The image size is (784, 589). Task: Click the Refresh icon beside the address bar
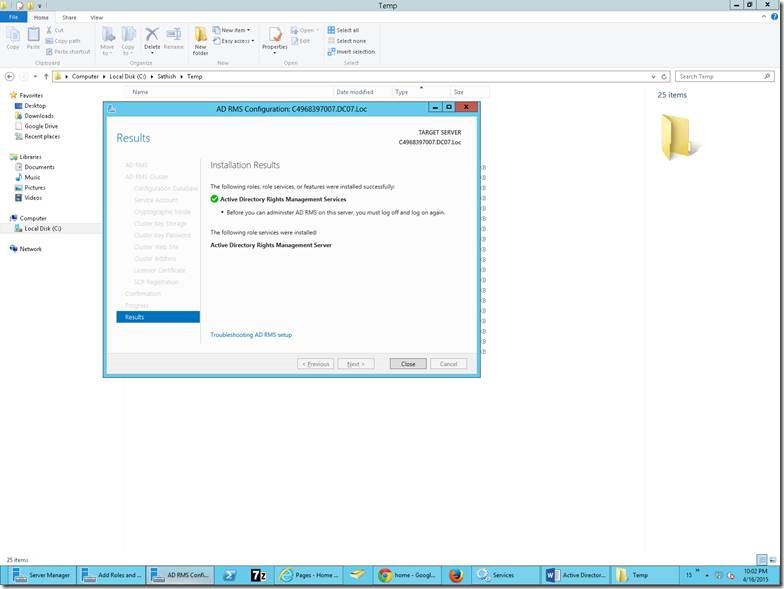coord(664,76)
